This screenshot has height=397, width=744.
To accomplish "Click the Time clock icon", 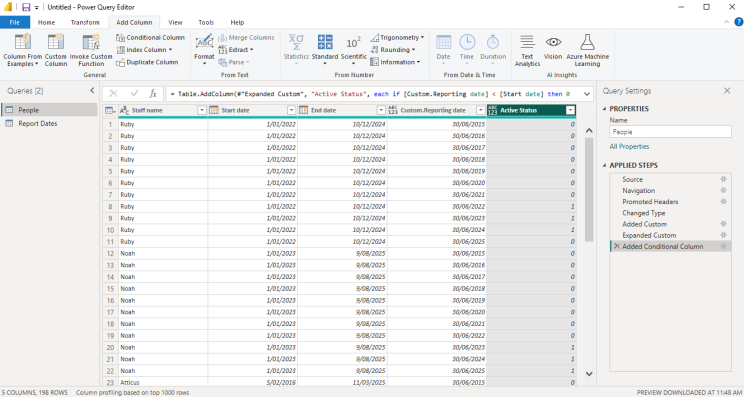I will 467,42.
